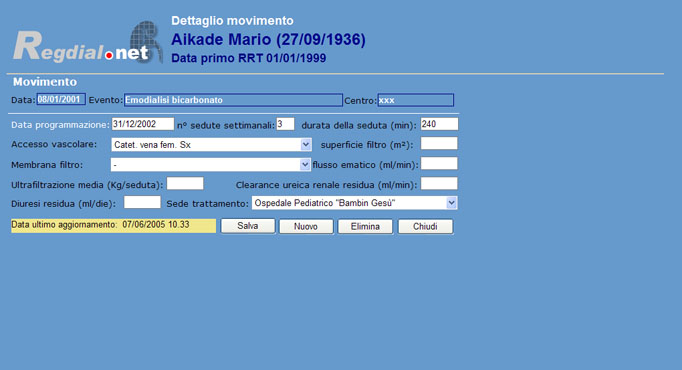The height and width of the screenshot is (370, 682).
Task: Click the durata della seduta field
Action: pyautogui.click(x=439, y=124)
